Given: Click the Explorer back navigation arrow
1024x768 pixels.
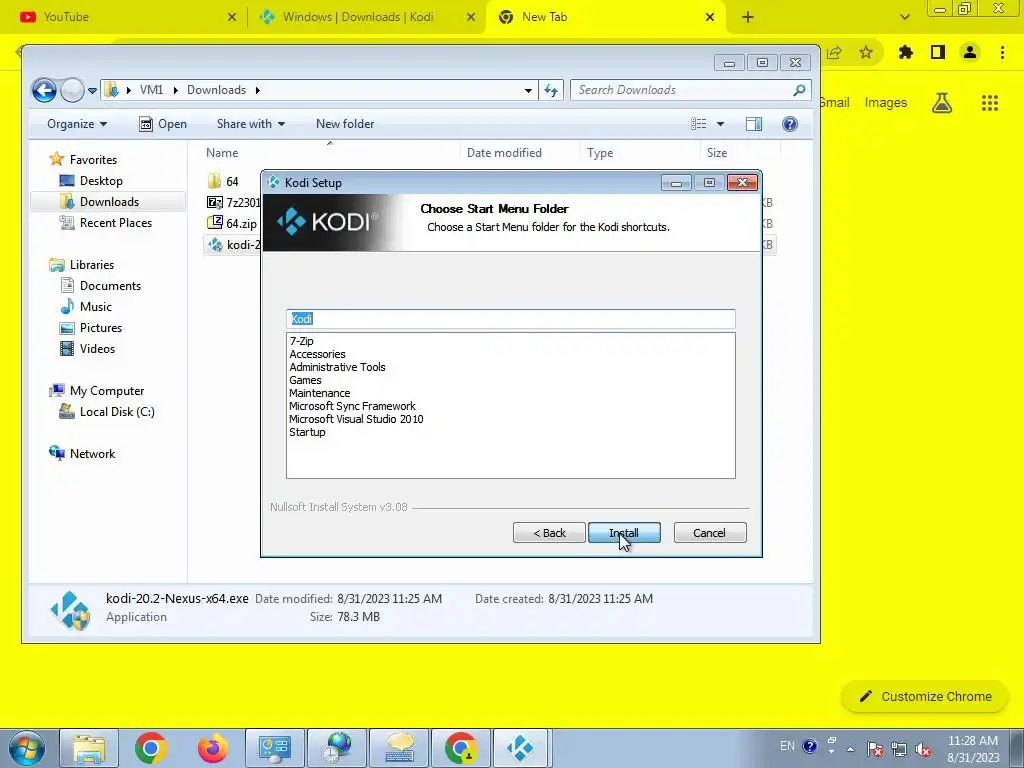Looking at the screenshot, I should point(44,90).
